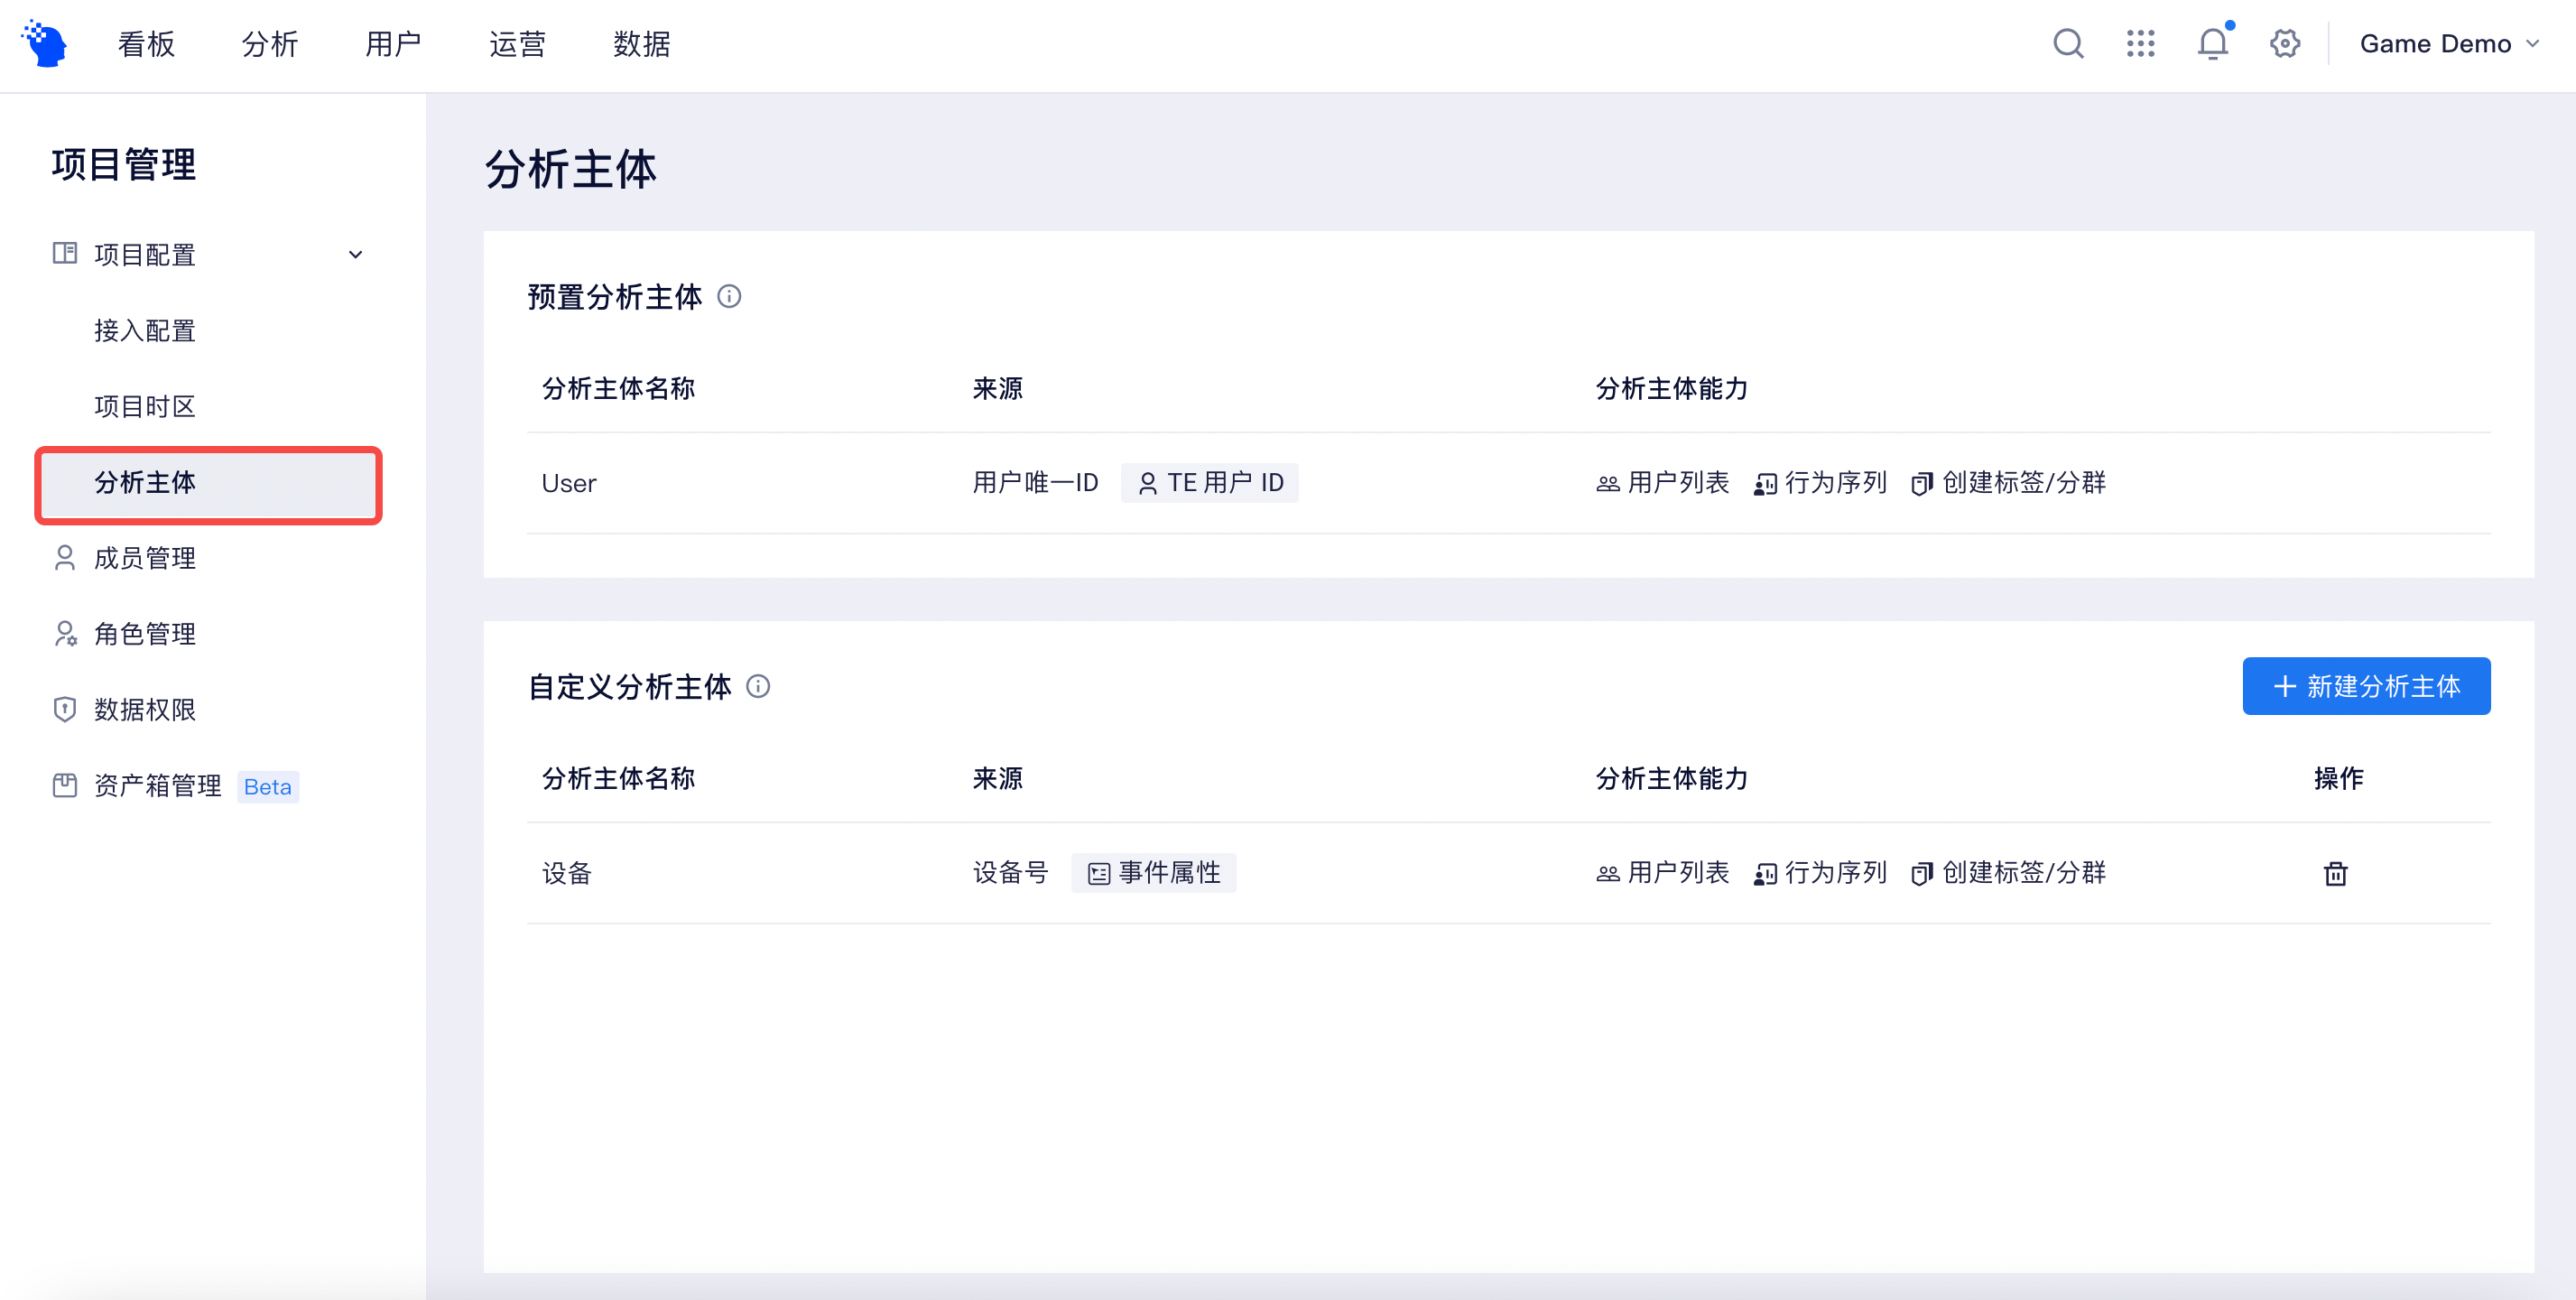Click the TE 用户 ID source tag

coord(1209,483)
